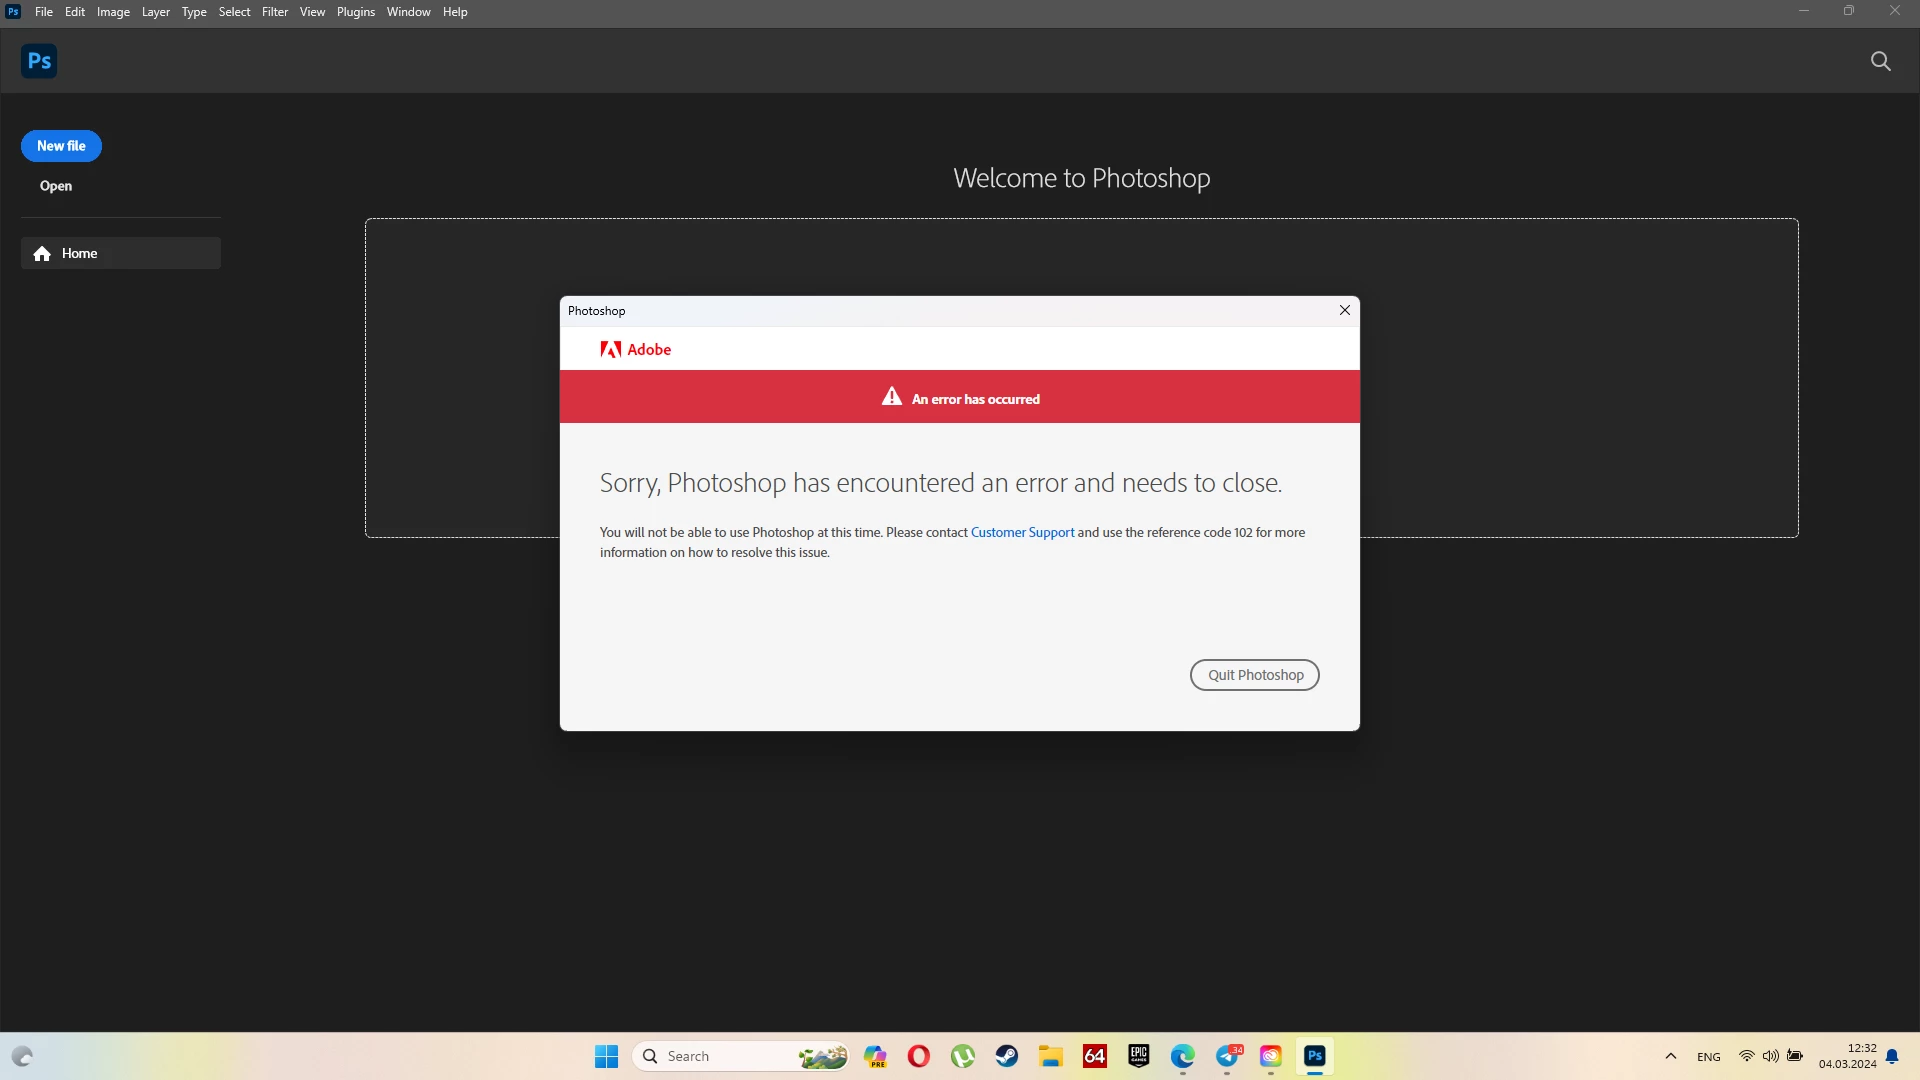Open the search magnifier icon
The width and height of the screenshot is (1920, 1080).
[1880, 61]
